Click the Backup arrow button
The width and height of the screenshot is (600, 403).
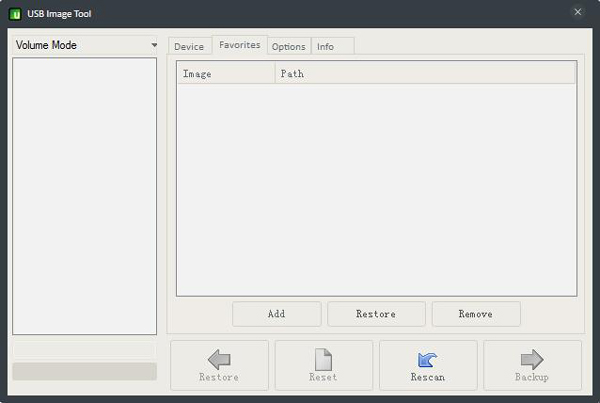tap(532, 365)
